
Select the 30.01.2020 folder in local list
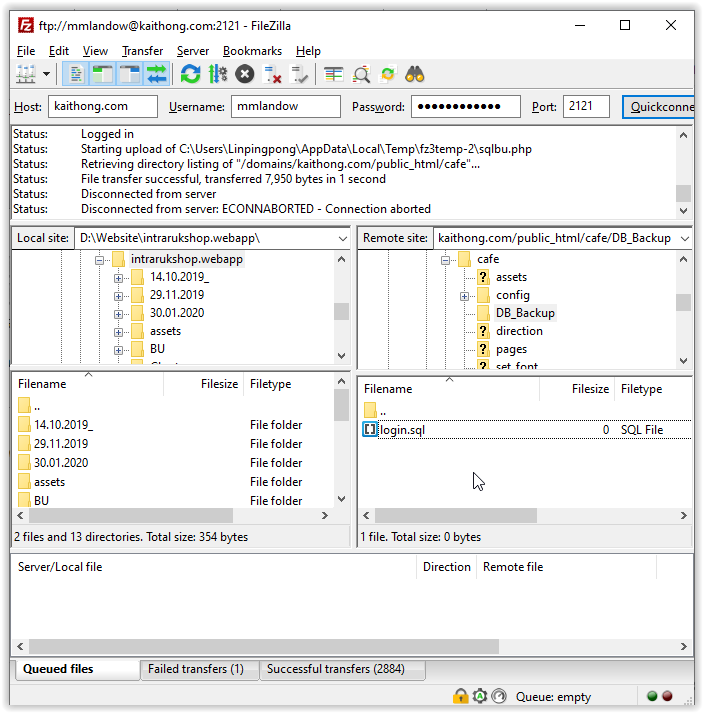tap(61, 463)
